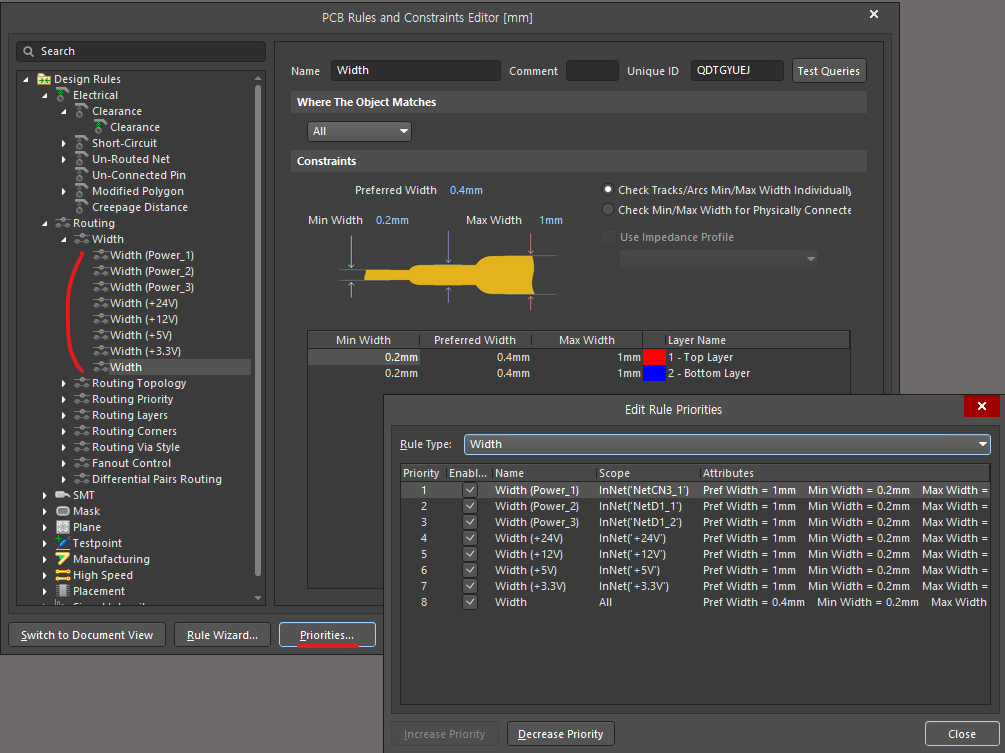Click the Plane category icon

point(62,527)
